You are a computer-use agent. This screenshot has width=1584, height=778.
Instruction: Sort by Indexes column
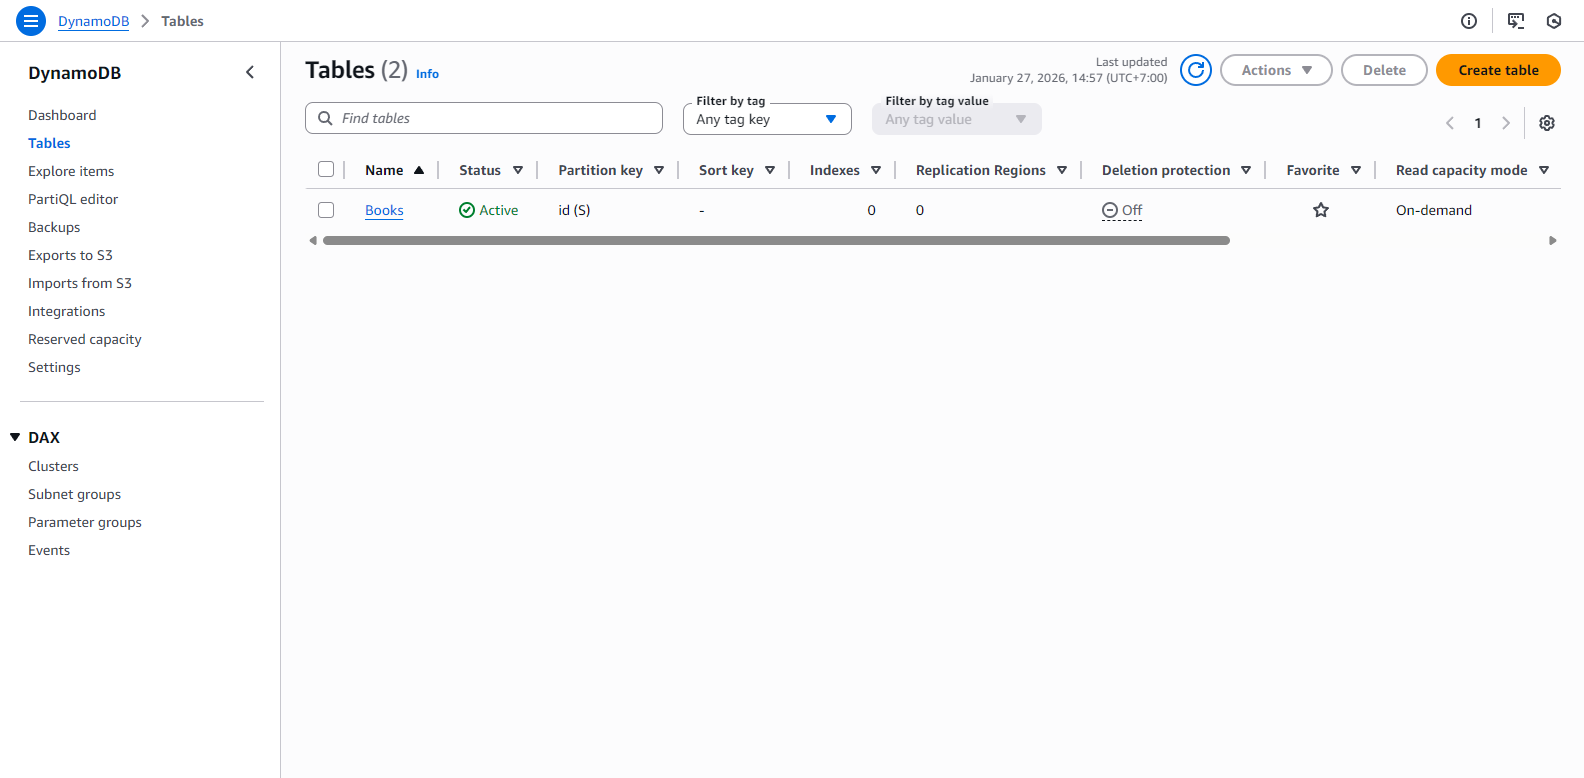tap(876, 170)
